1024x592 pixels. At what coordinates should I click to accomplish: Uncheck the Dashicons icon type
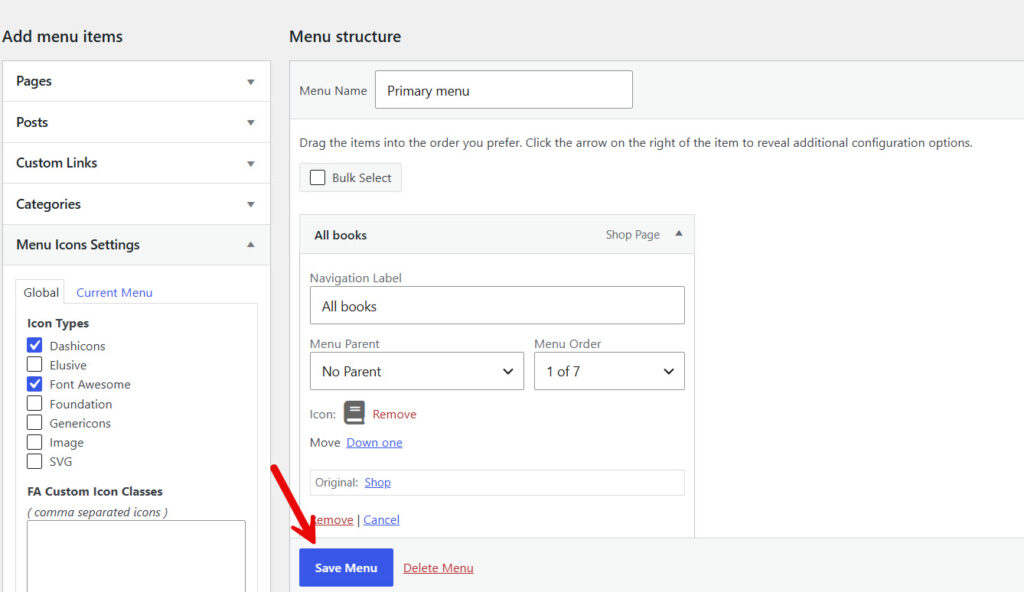(35, 345)
